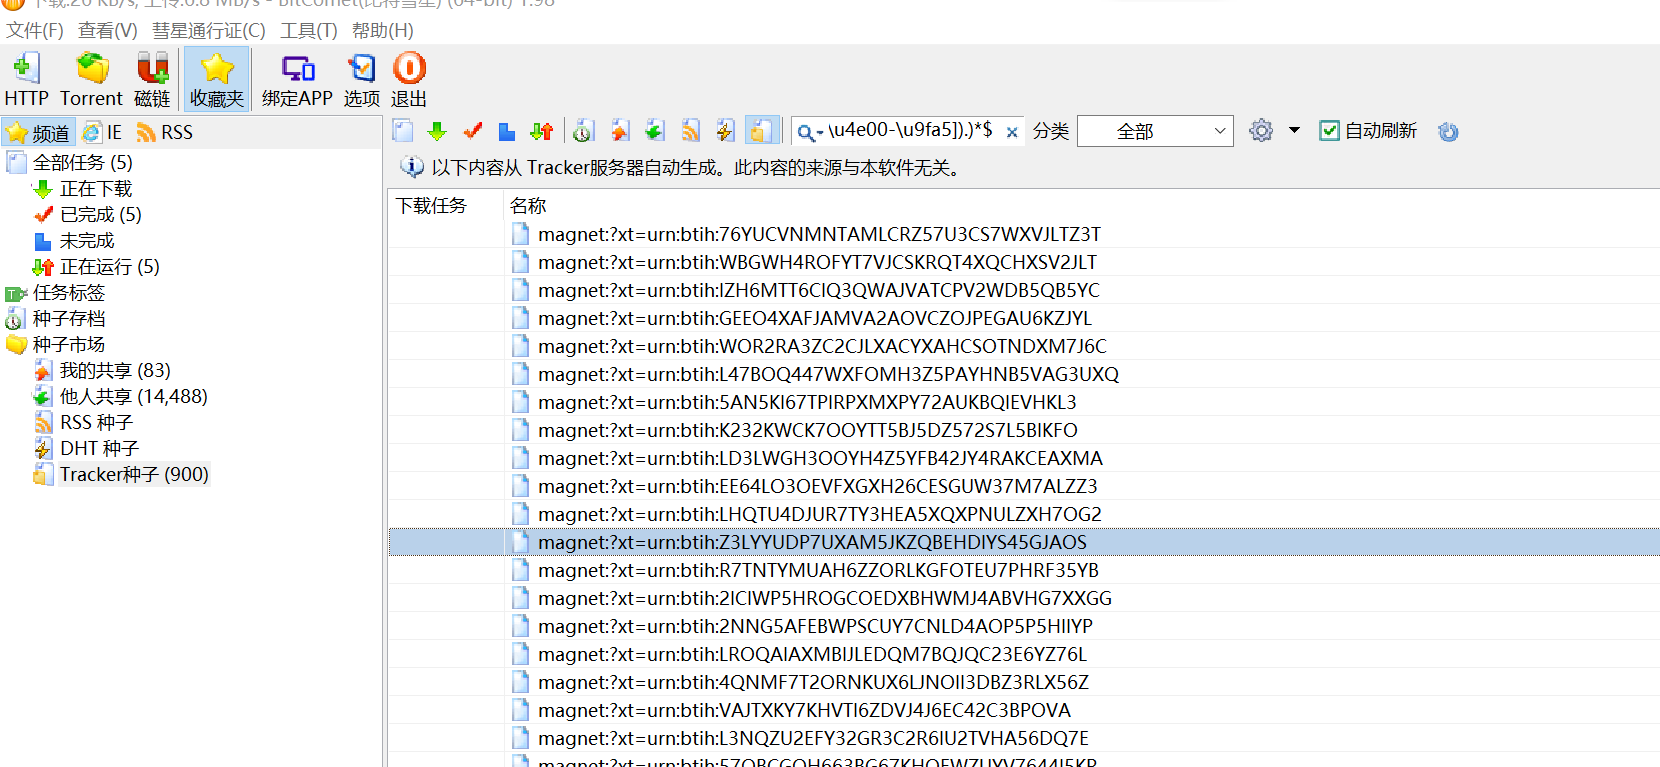Select magnet row WOR2RA3ZC2CJLXACYXAHCSOTNDXM7J6C
1660x767 pixels.
[x=1024, y=346]
